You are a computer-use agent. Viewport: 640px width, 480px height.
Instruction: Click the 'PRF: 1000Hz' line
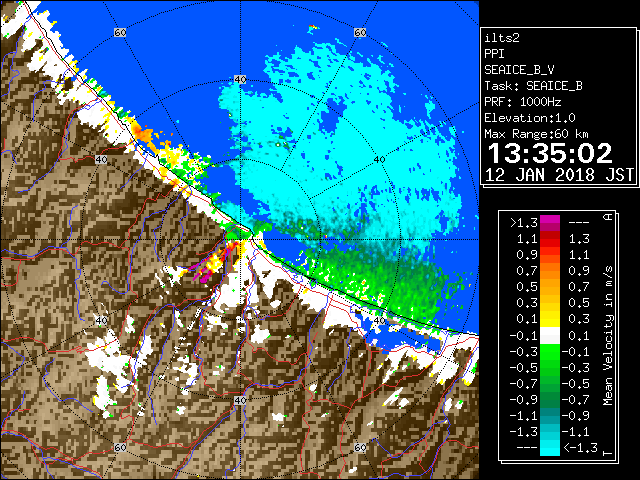coord(523,102)
